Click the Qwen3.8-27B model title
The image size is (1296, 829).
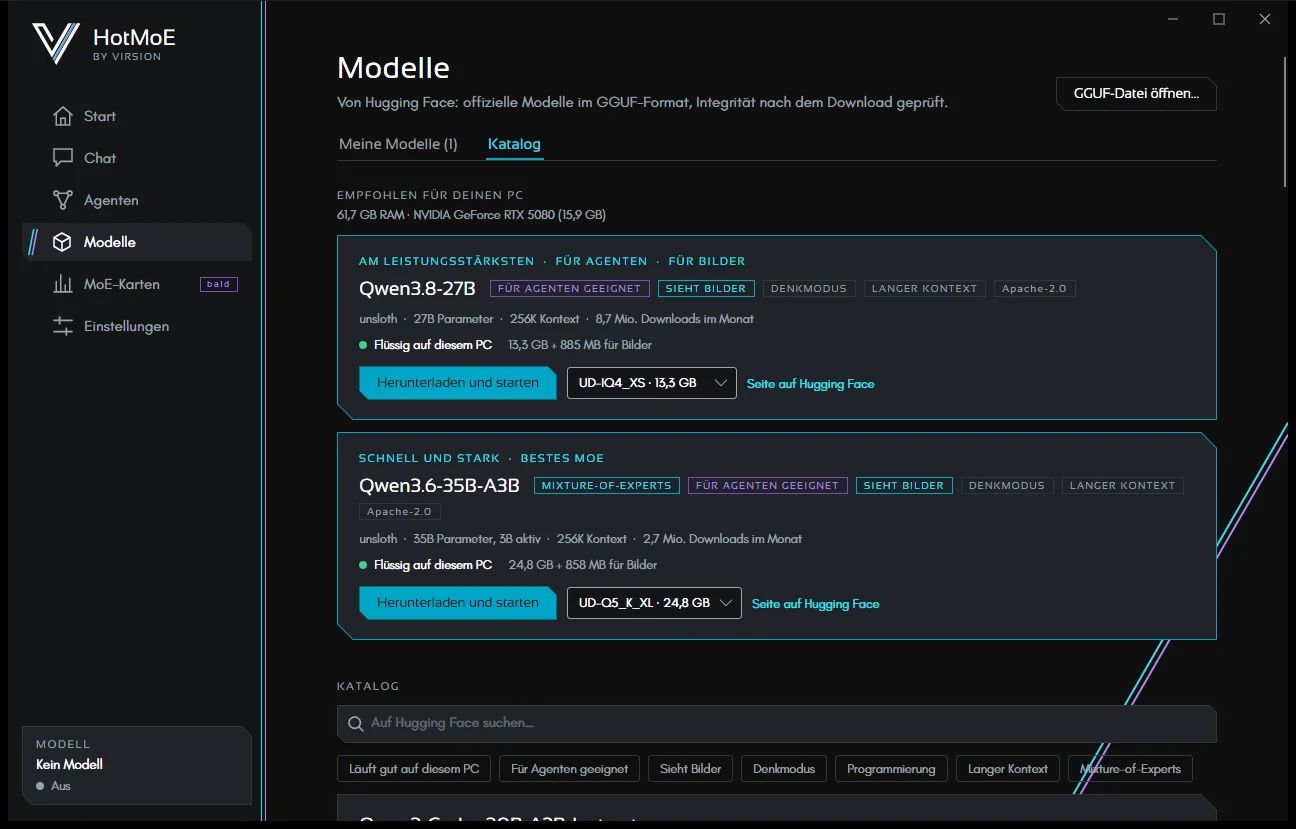point(417,288)
